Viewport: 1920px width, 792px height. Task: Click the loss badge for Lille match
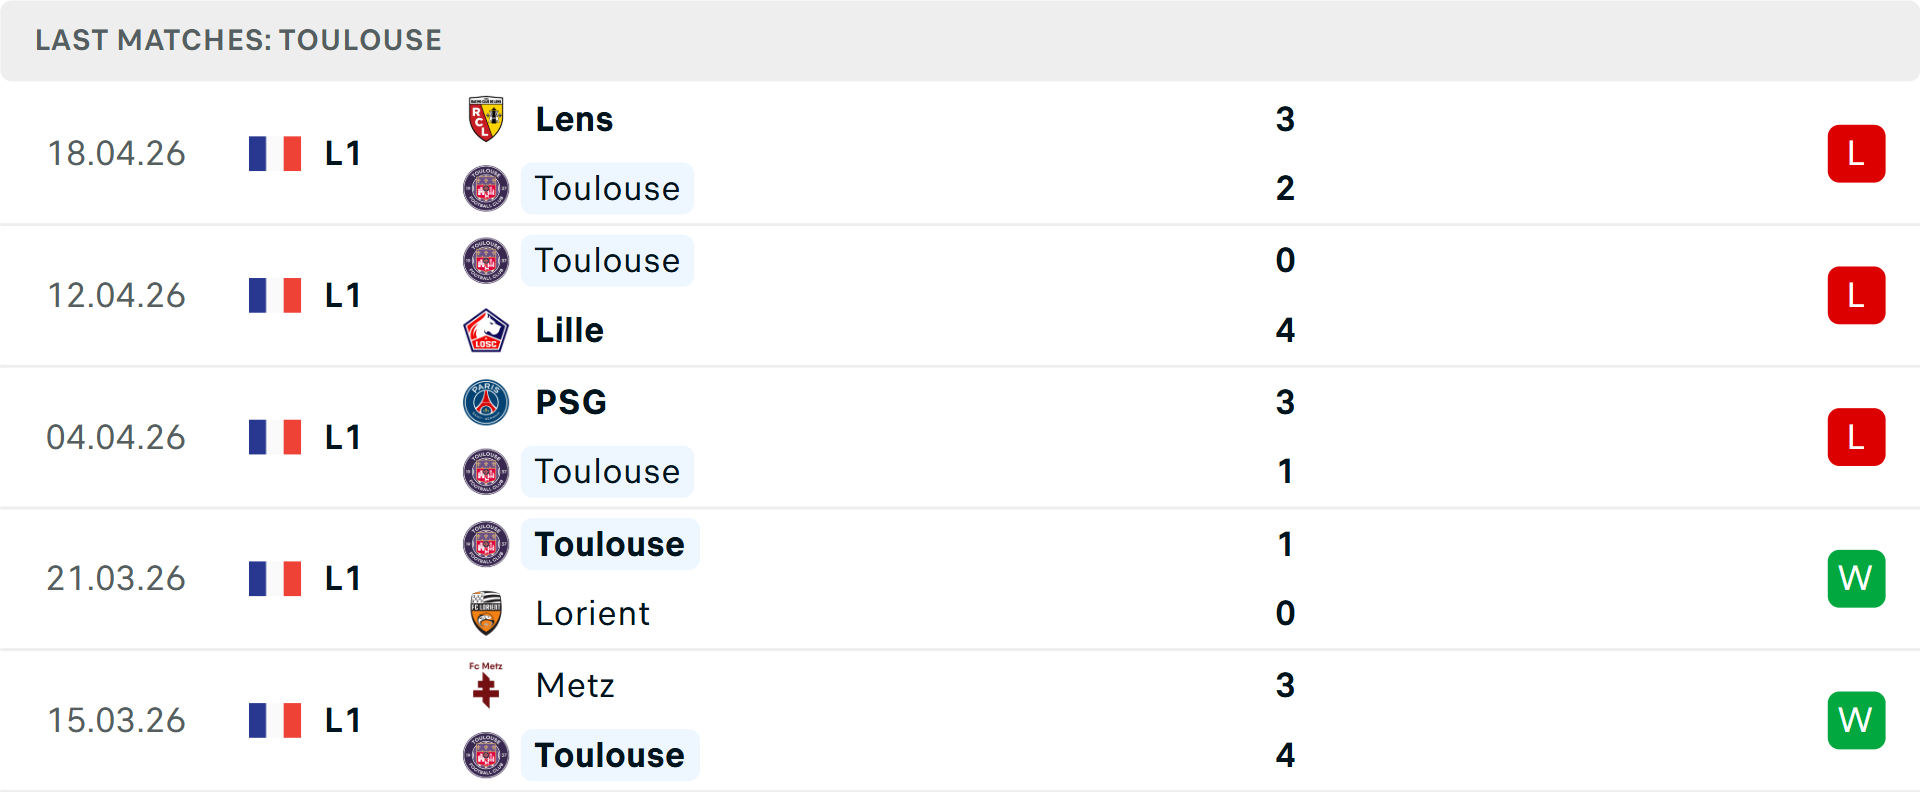click(x=1856, y=296)
